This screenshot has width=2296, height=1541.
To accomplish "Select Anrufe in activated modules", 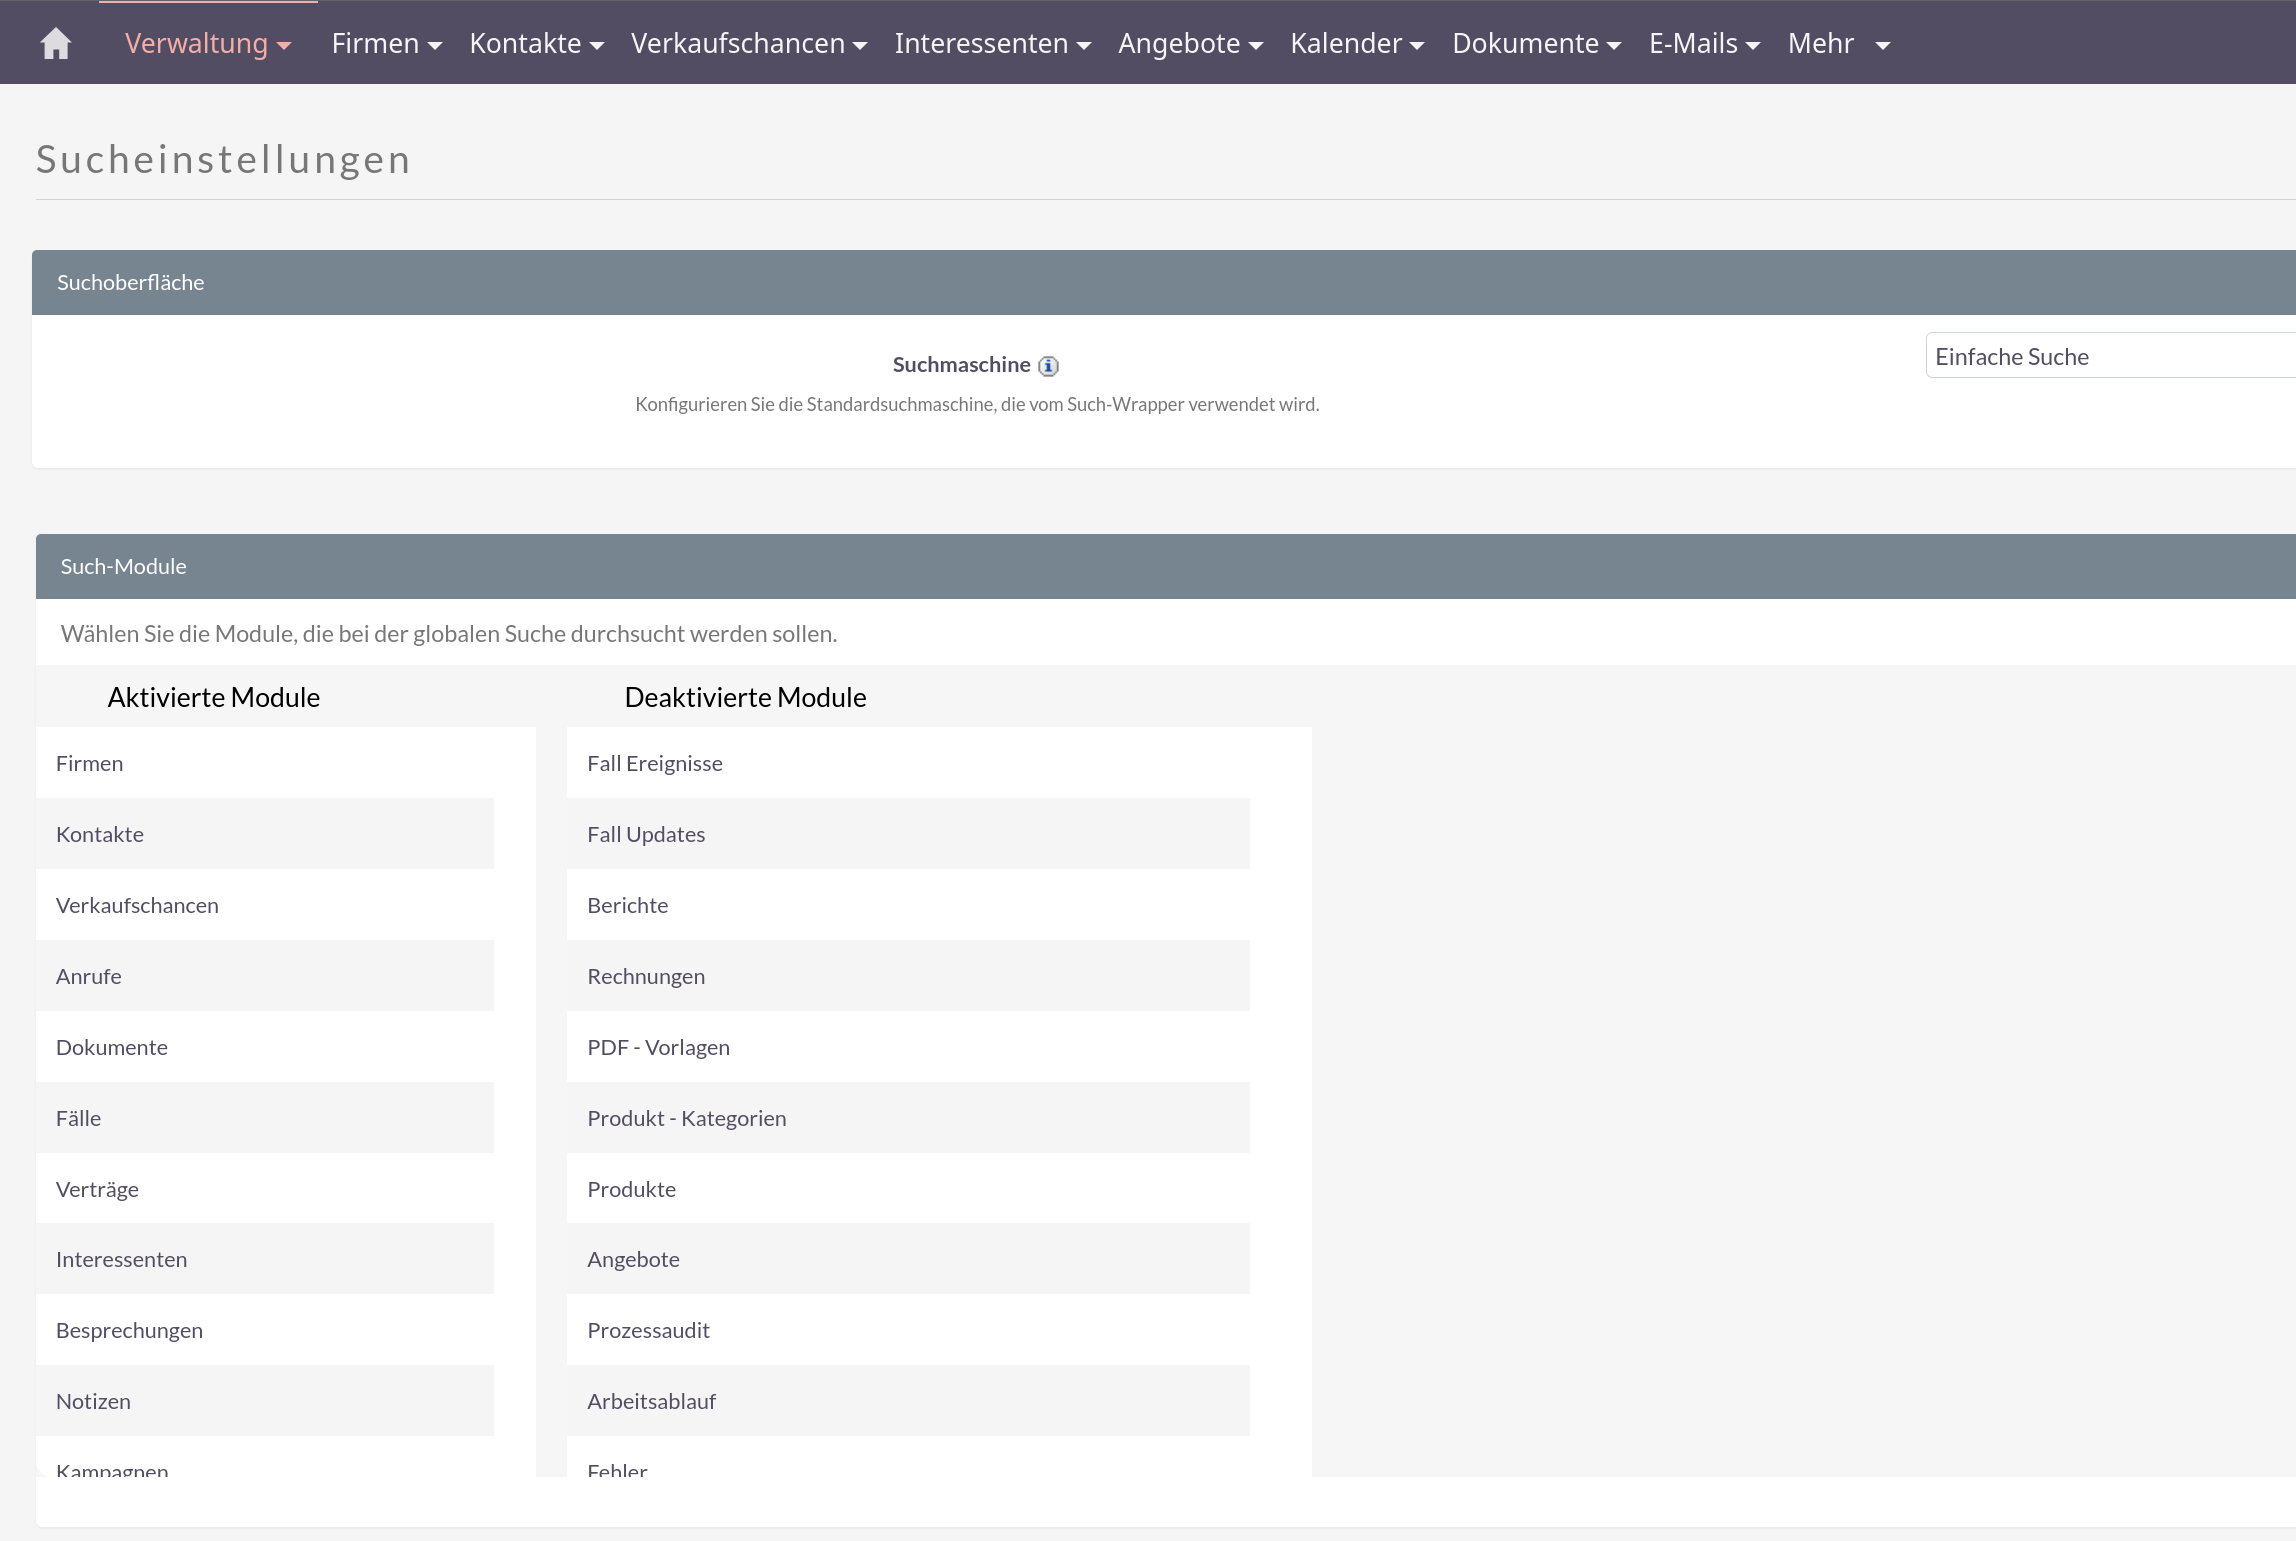I will point(89,977).
